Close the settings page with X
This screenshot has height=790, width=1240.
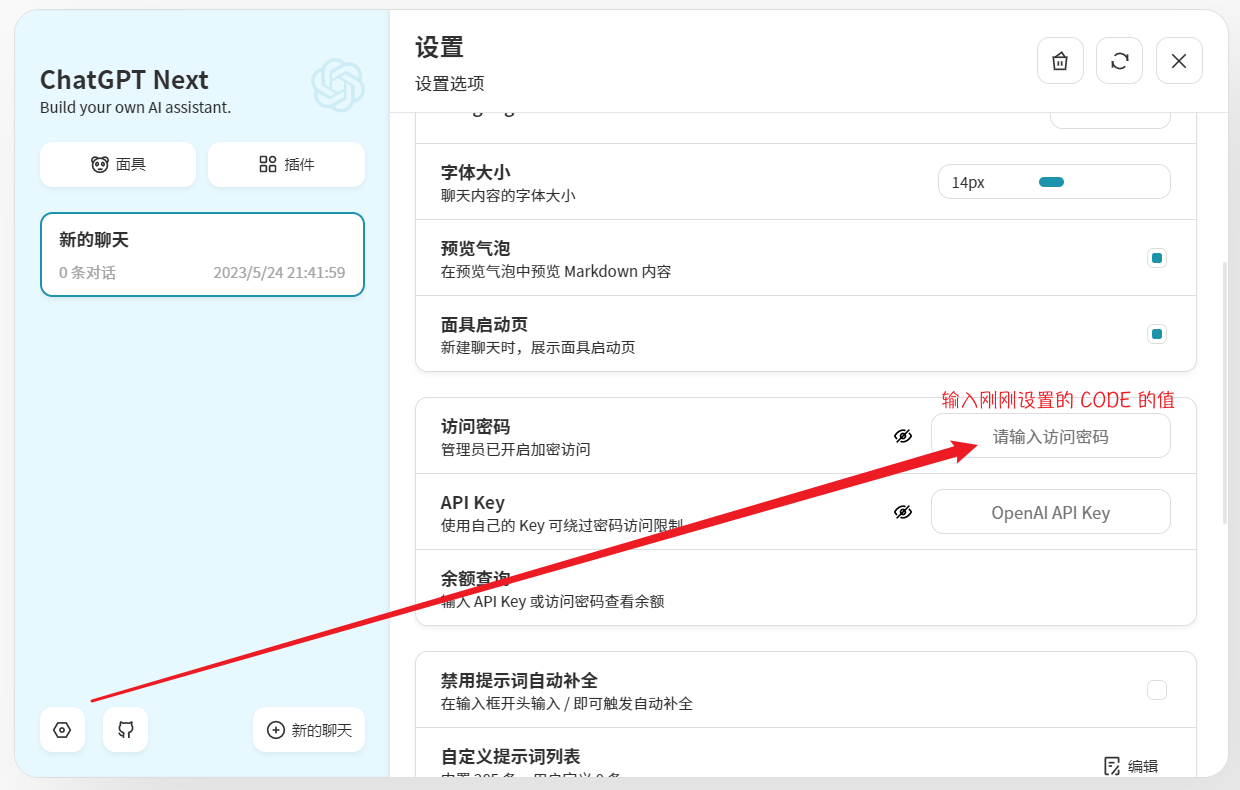pos(1179,61)
